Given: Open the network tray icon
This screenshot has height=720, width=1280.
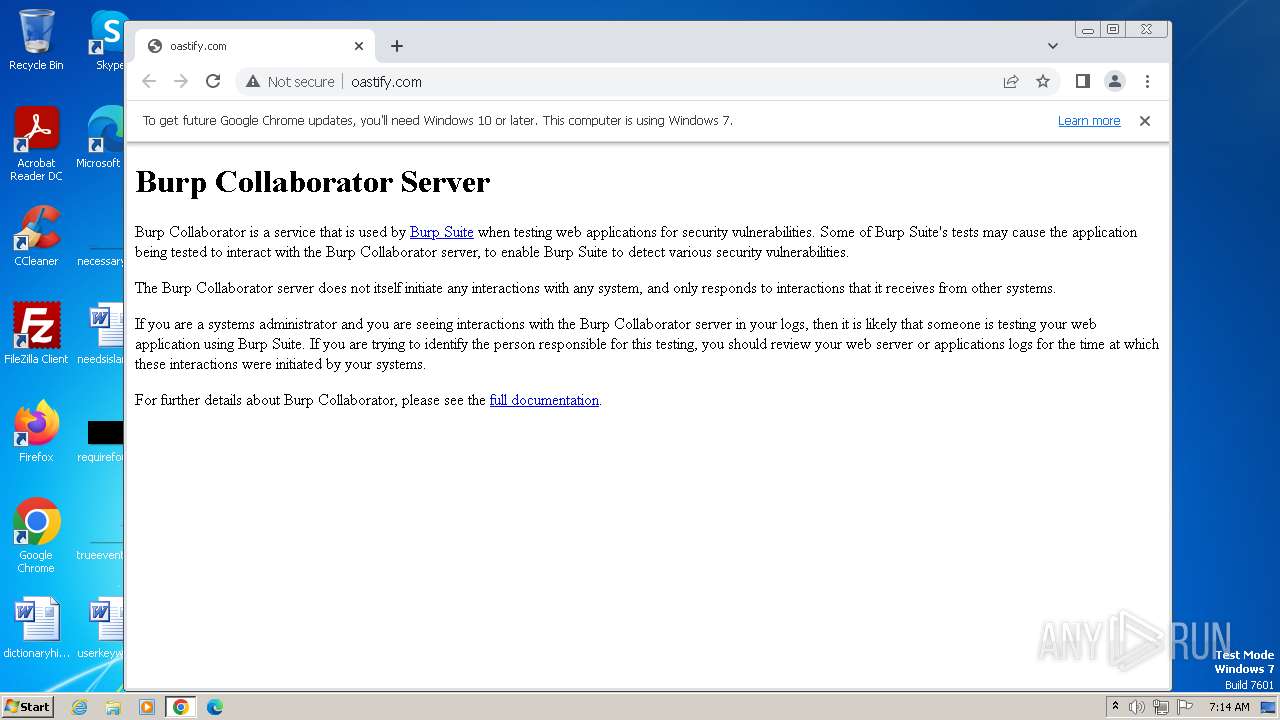Looking at the screenshot, I should click(x=1161, y=707).
